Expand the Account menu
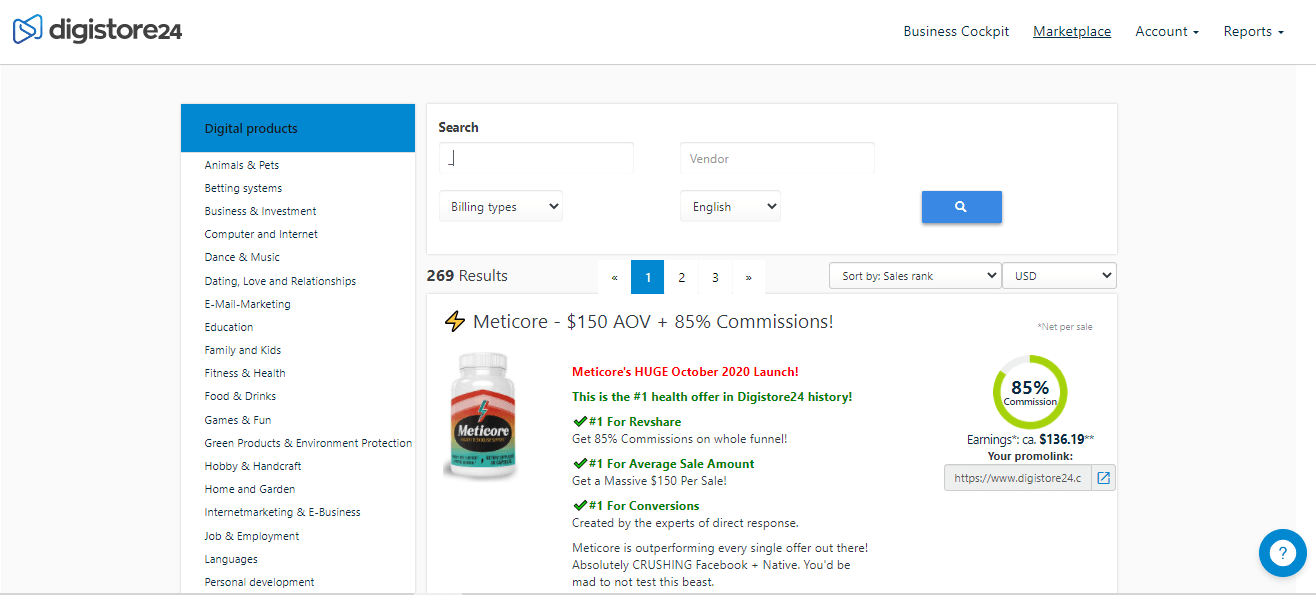 tap(1167, 32)
